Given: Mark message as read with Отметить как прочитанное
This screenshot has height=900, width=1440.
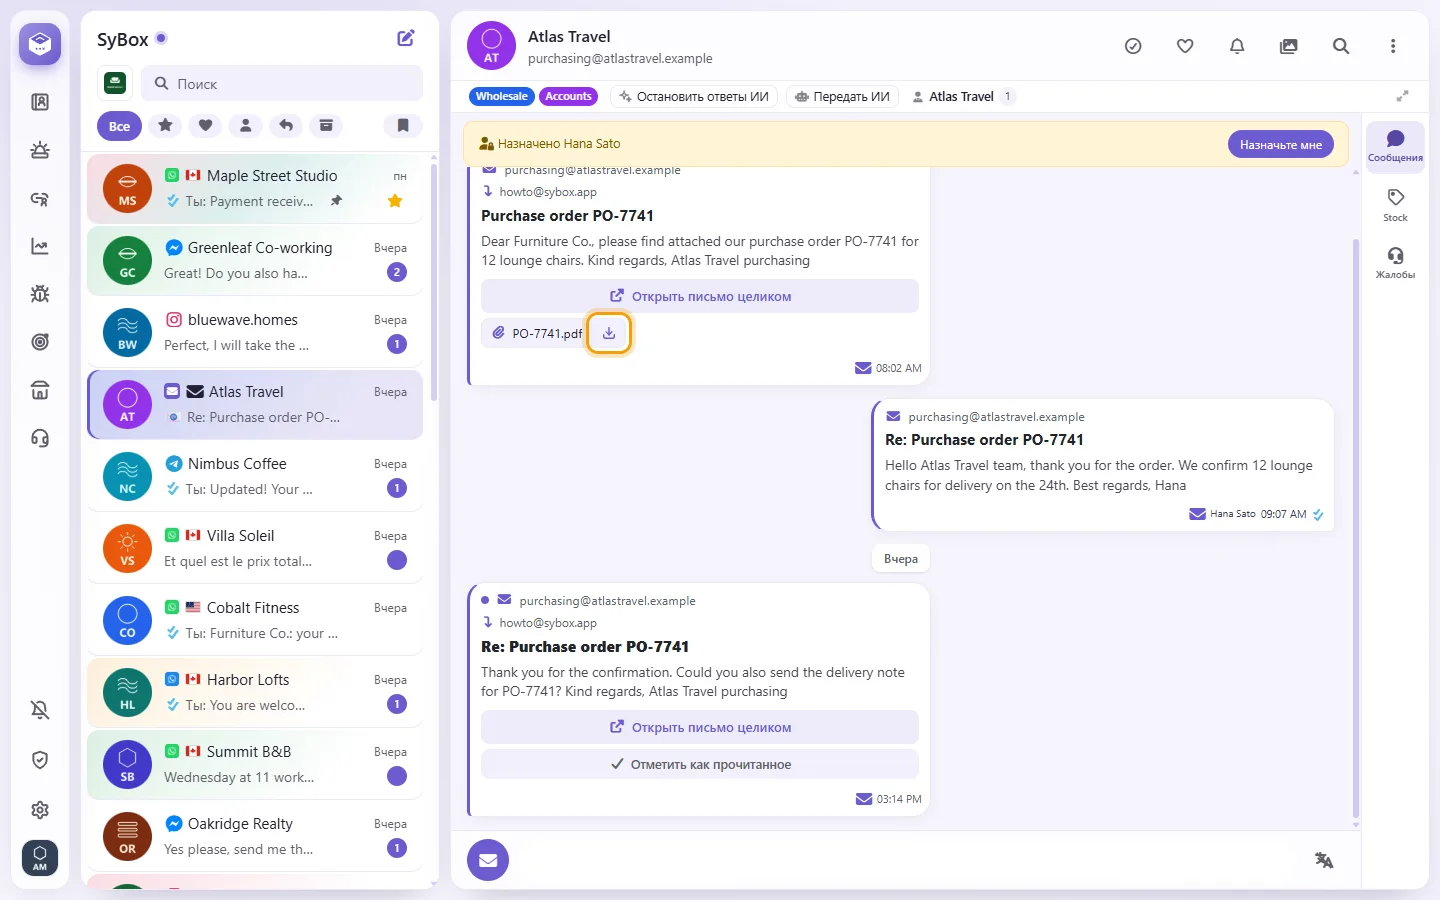Looking at the screenshot, I should pyautogui.click(x=700, y=764).
